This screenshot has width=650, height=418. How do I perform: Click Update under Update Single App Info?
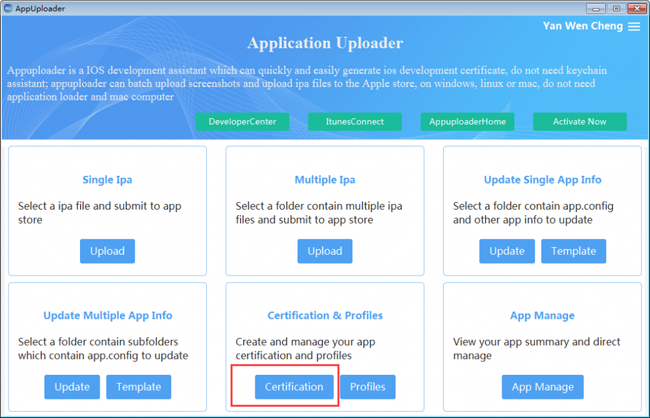[507, 251]
